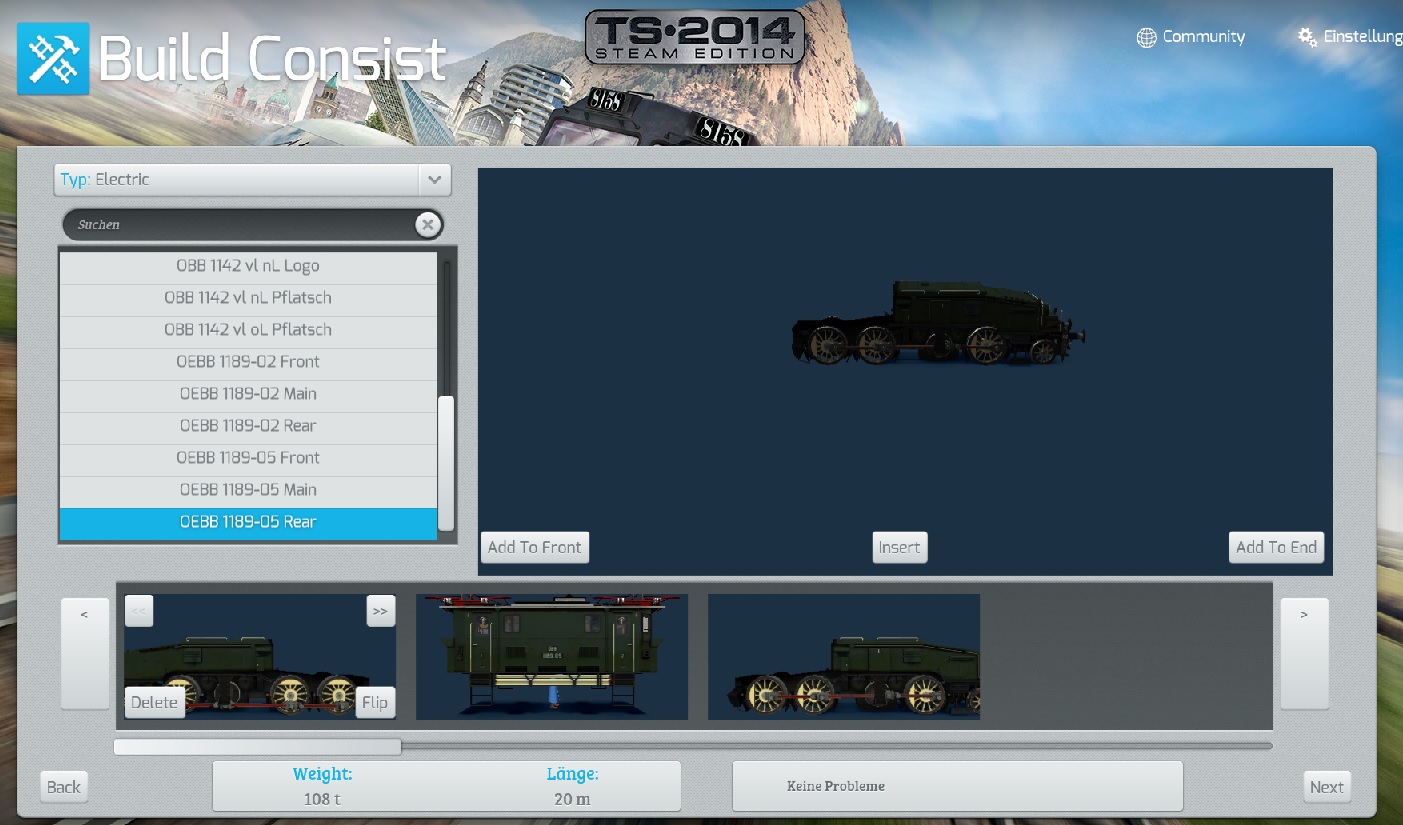Click the Einstellungen settings link text
Screen dimensions: 1403x825
1363,37
